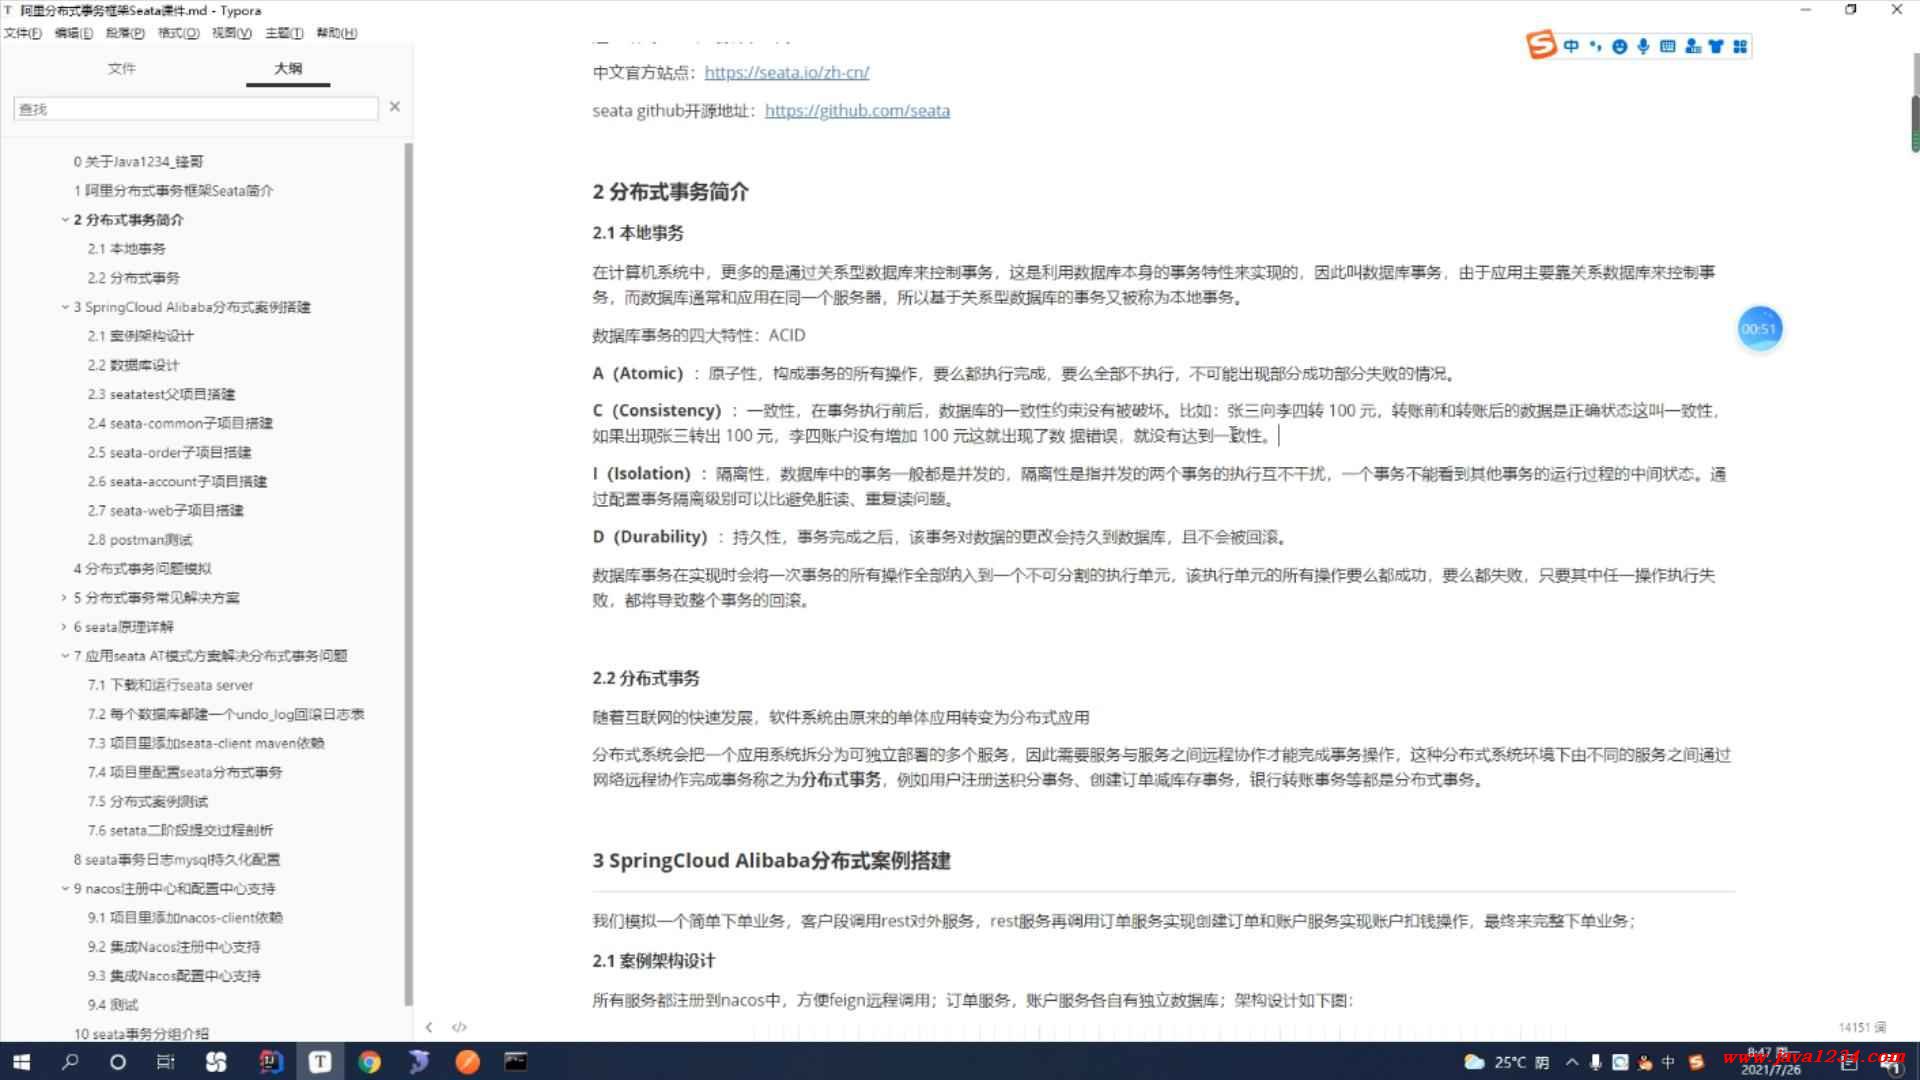The width and height of the screenshot is (1920, 1080).
Task: Switch to the 文件 sidebar tab
Action: (122, 68)
